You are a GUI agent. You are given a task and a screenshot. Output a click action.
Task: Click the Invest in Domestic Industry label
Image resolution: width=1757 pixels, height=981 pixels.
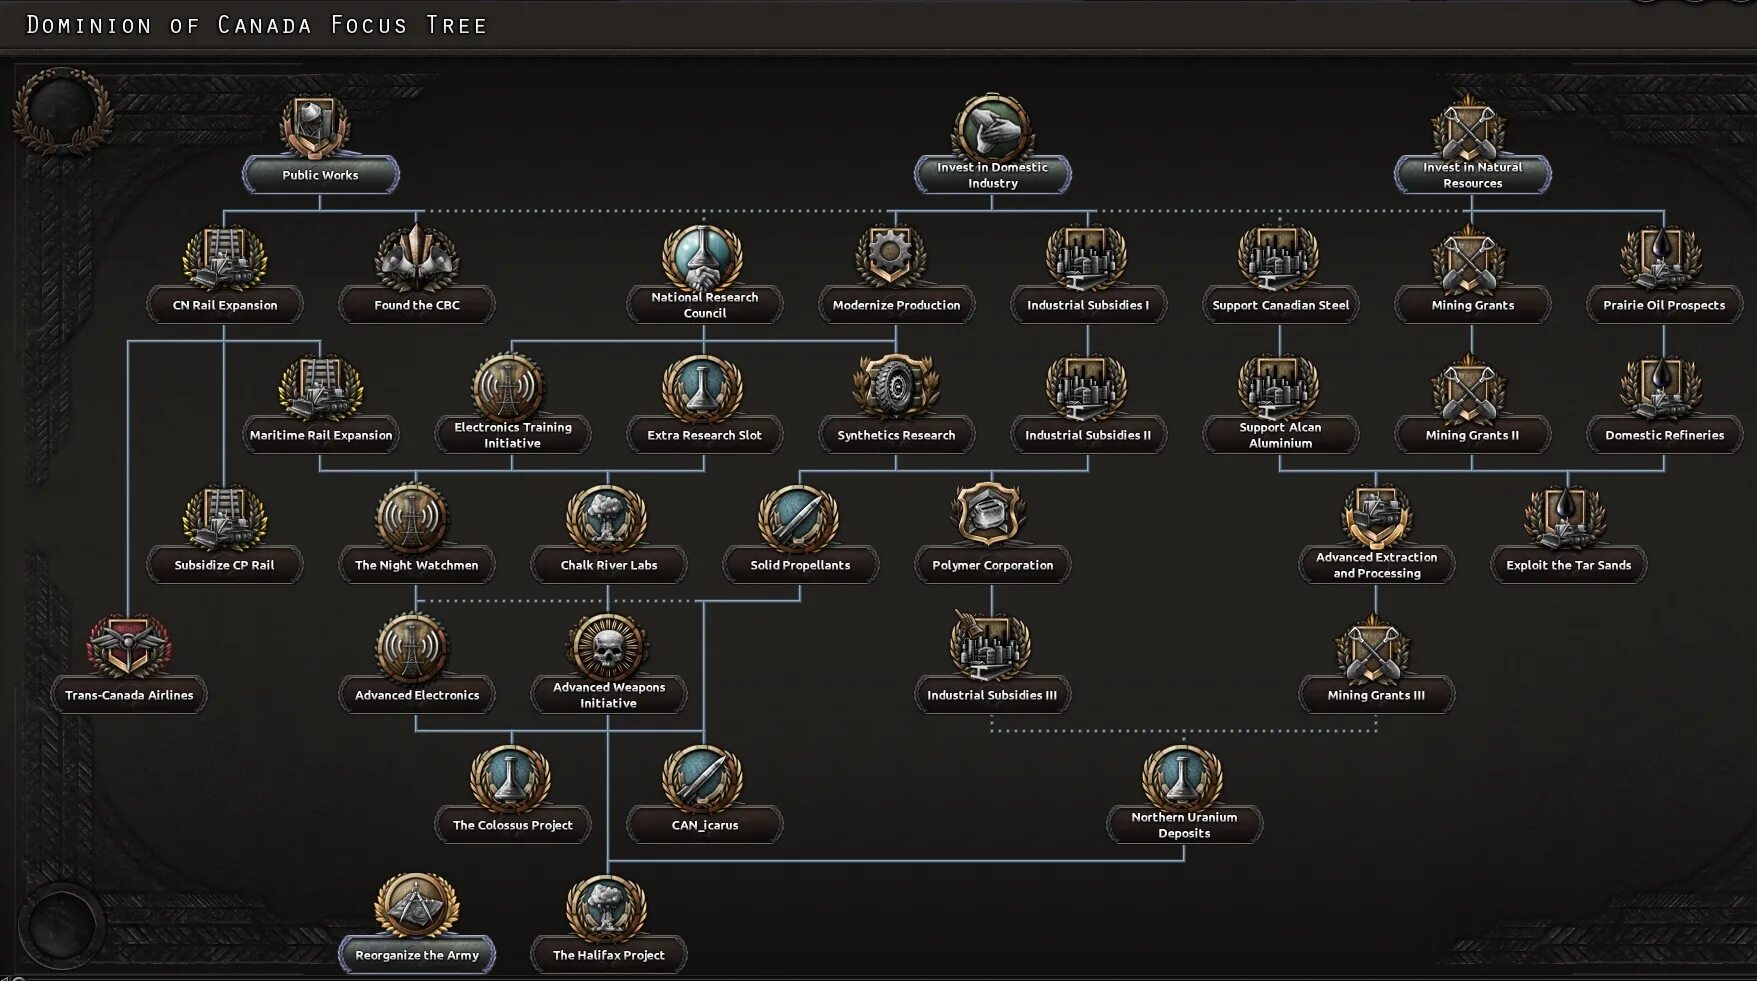(x=992, y=175)
